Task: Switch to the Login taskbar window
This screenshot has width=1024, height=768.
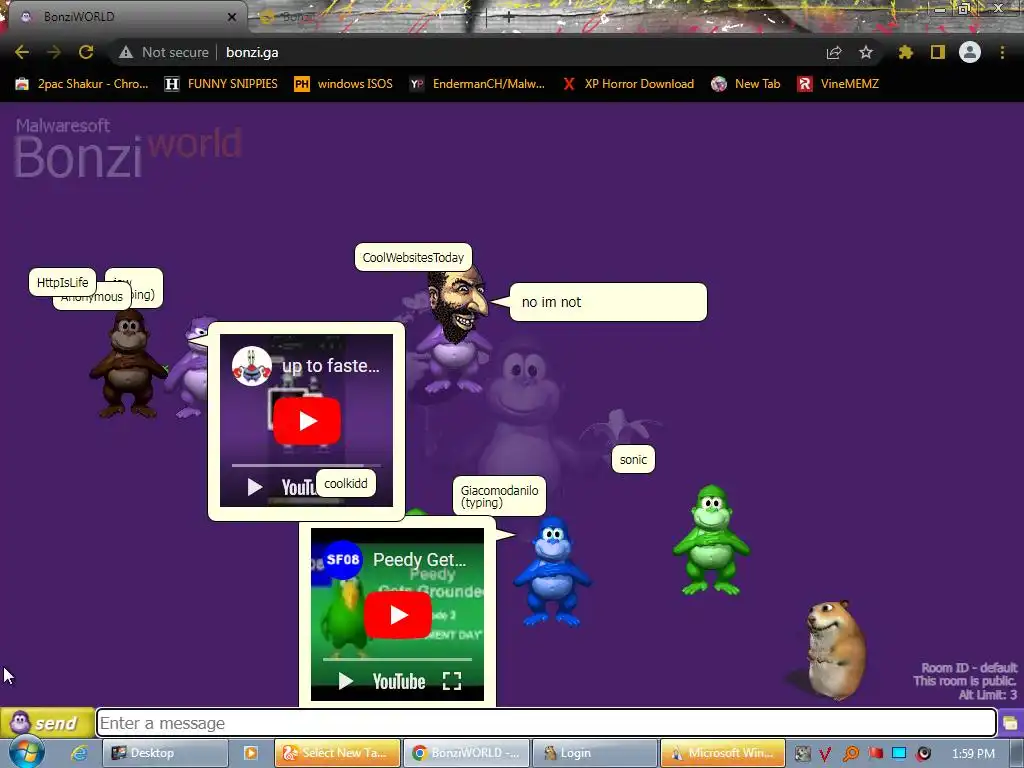Action: pyautogui.click(x=595, y=753)
